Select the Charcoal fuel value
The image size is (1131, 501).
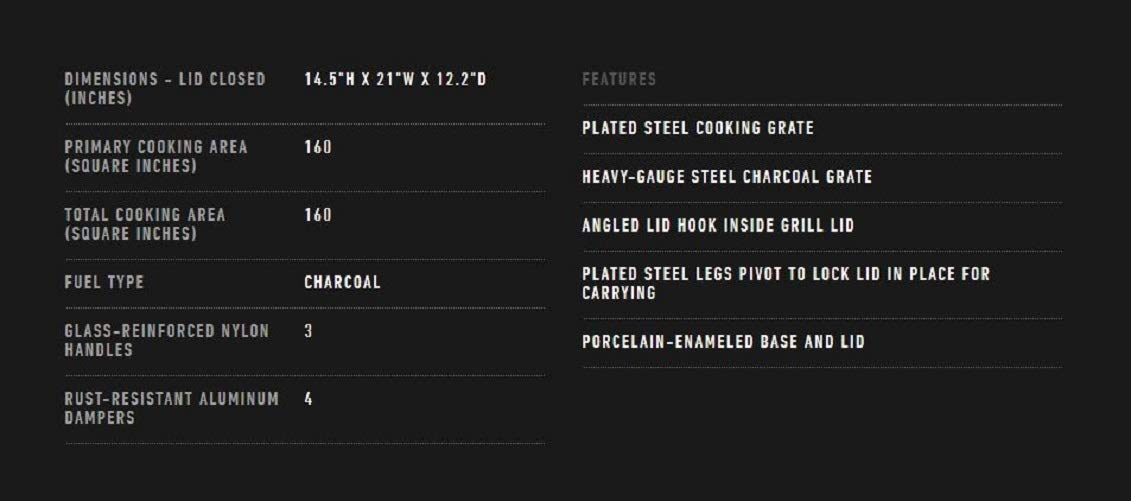[342, 282]
